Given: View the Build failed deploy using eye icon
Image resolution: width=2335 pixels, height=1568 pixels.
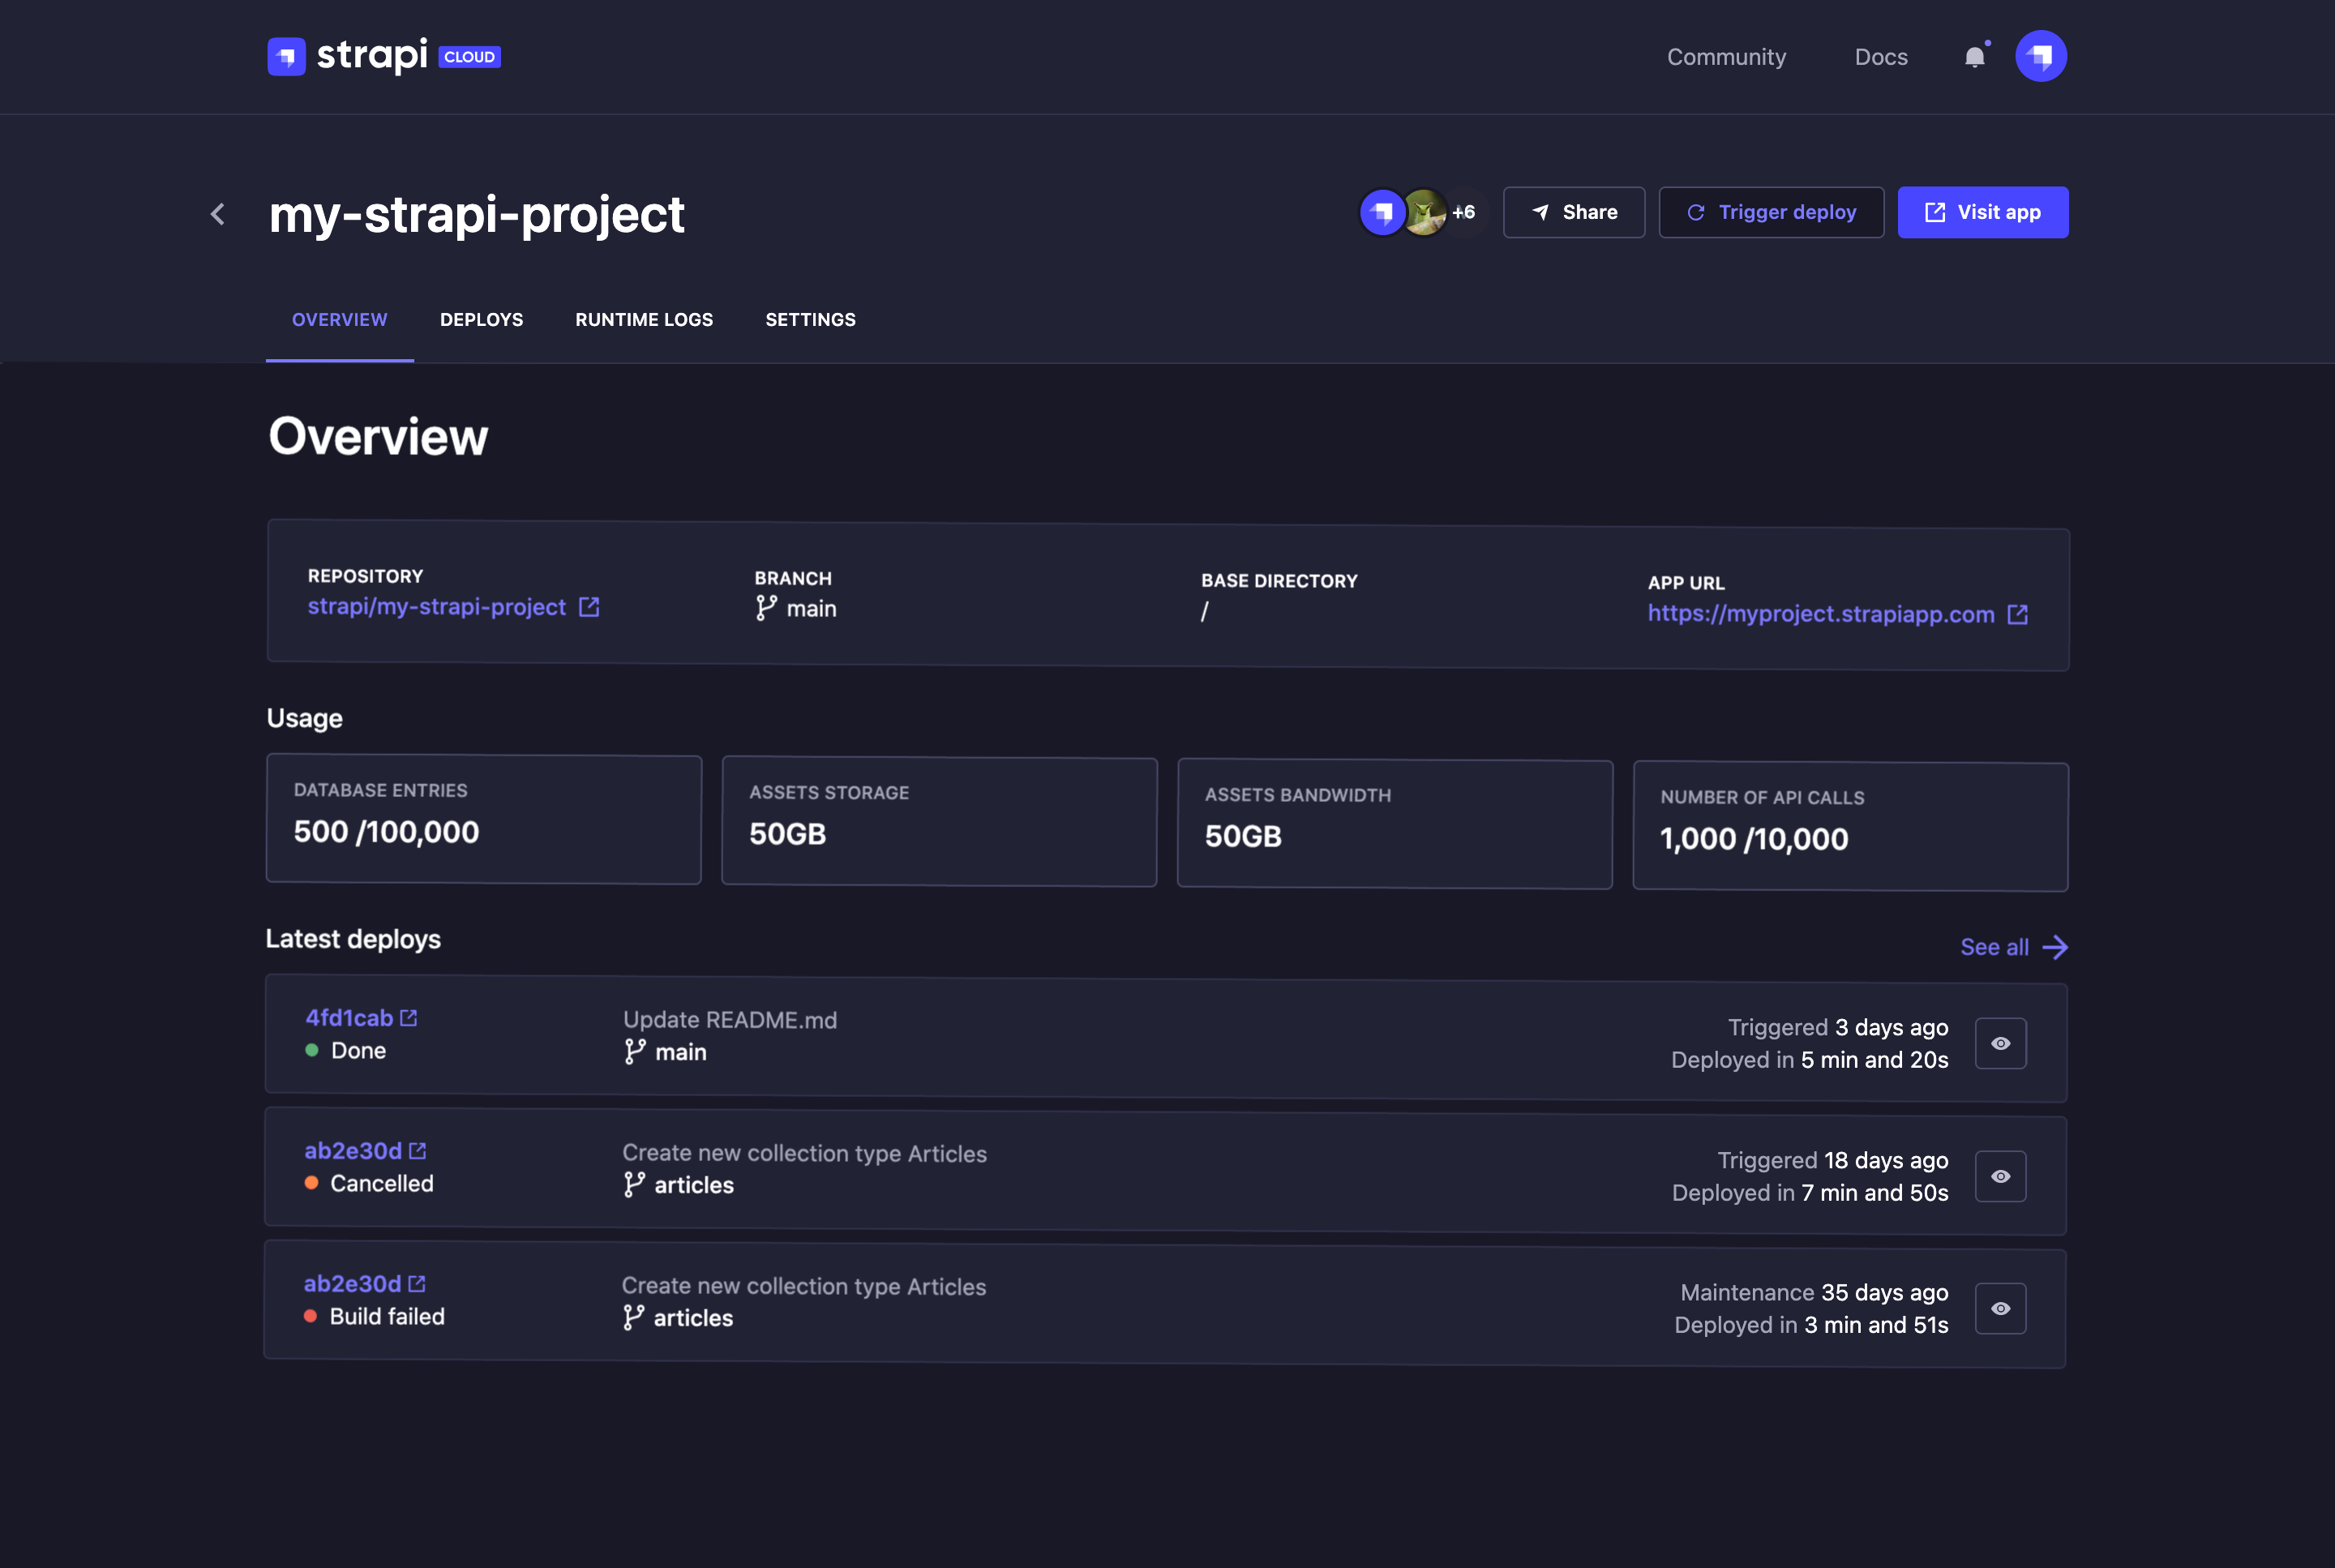Looking at the screenshot, I should 2000,1308.
